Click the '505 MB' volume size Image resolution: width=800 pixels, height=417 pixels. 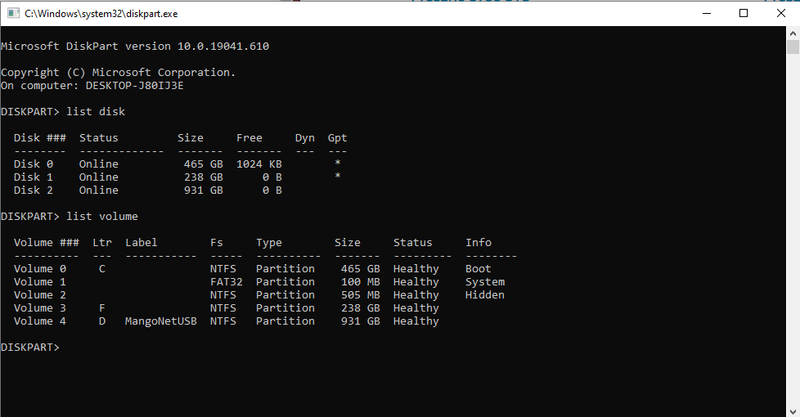tap(360, 295)
